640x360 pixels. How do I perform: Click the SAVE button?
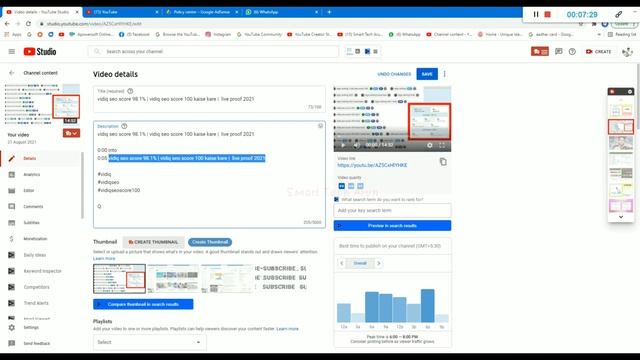tap(427, 74)
